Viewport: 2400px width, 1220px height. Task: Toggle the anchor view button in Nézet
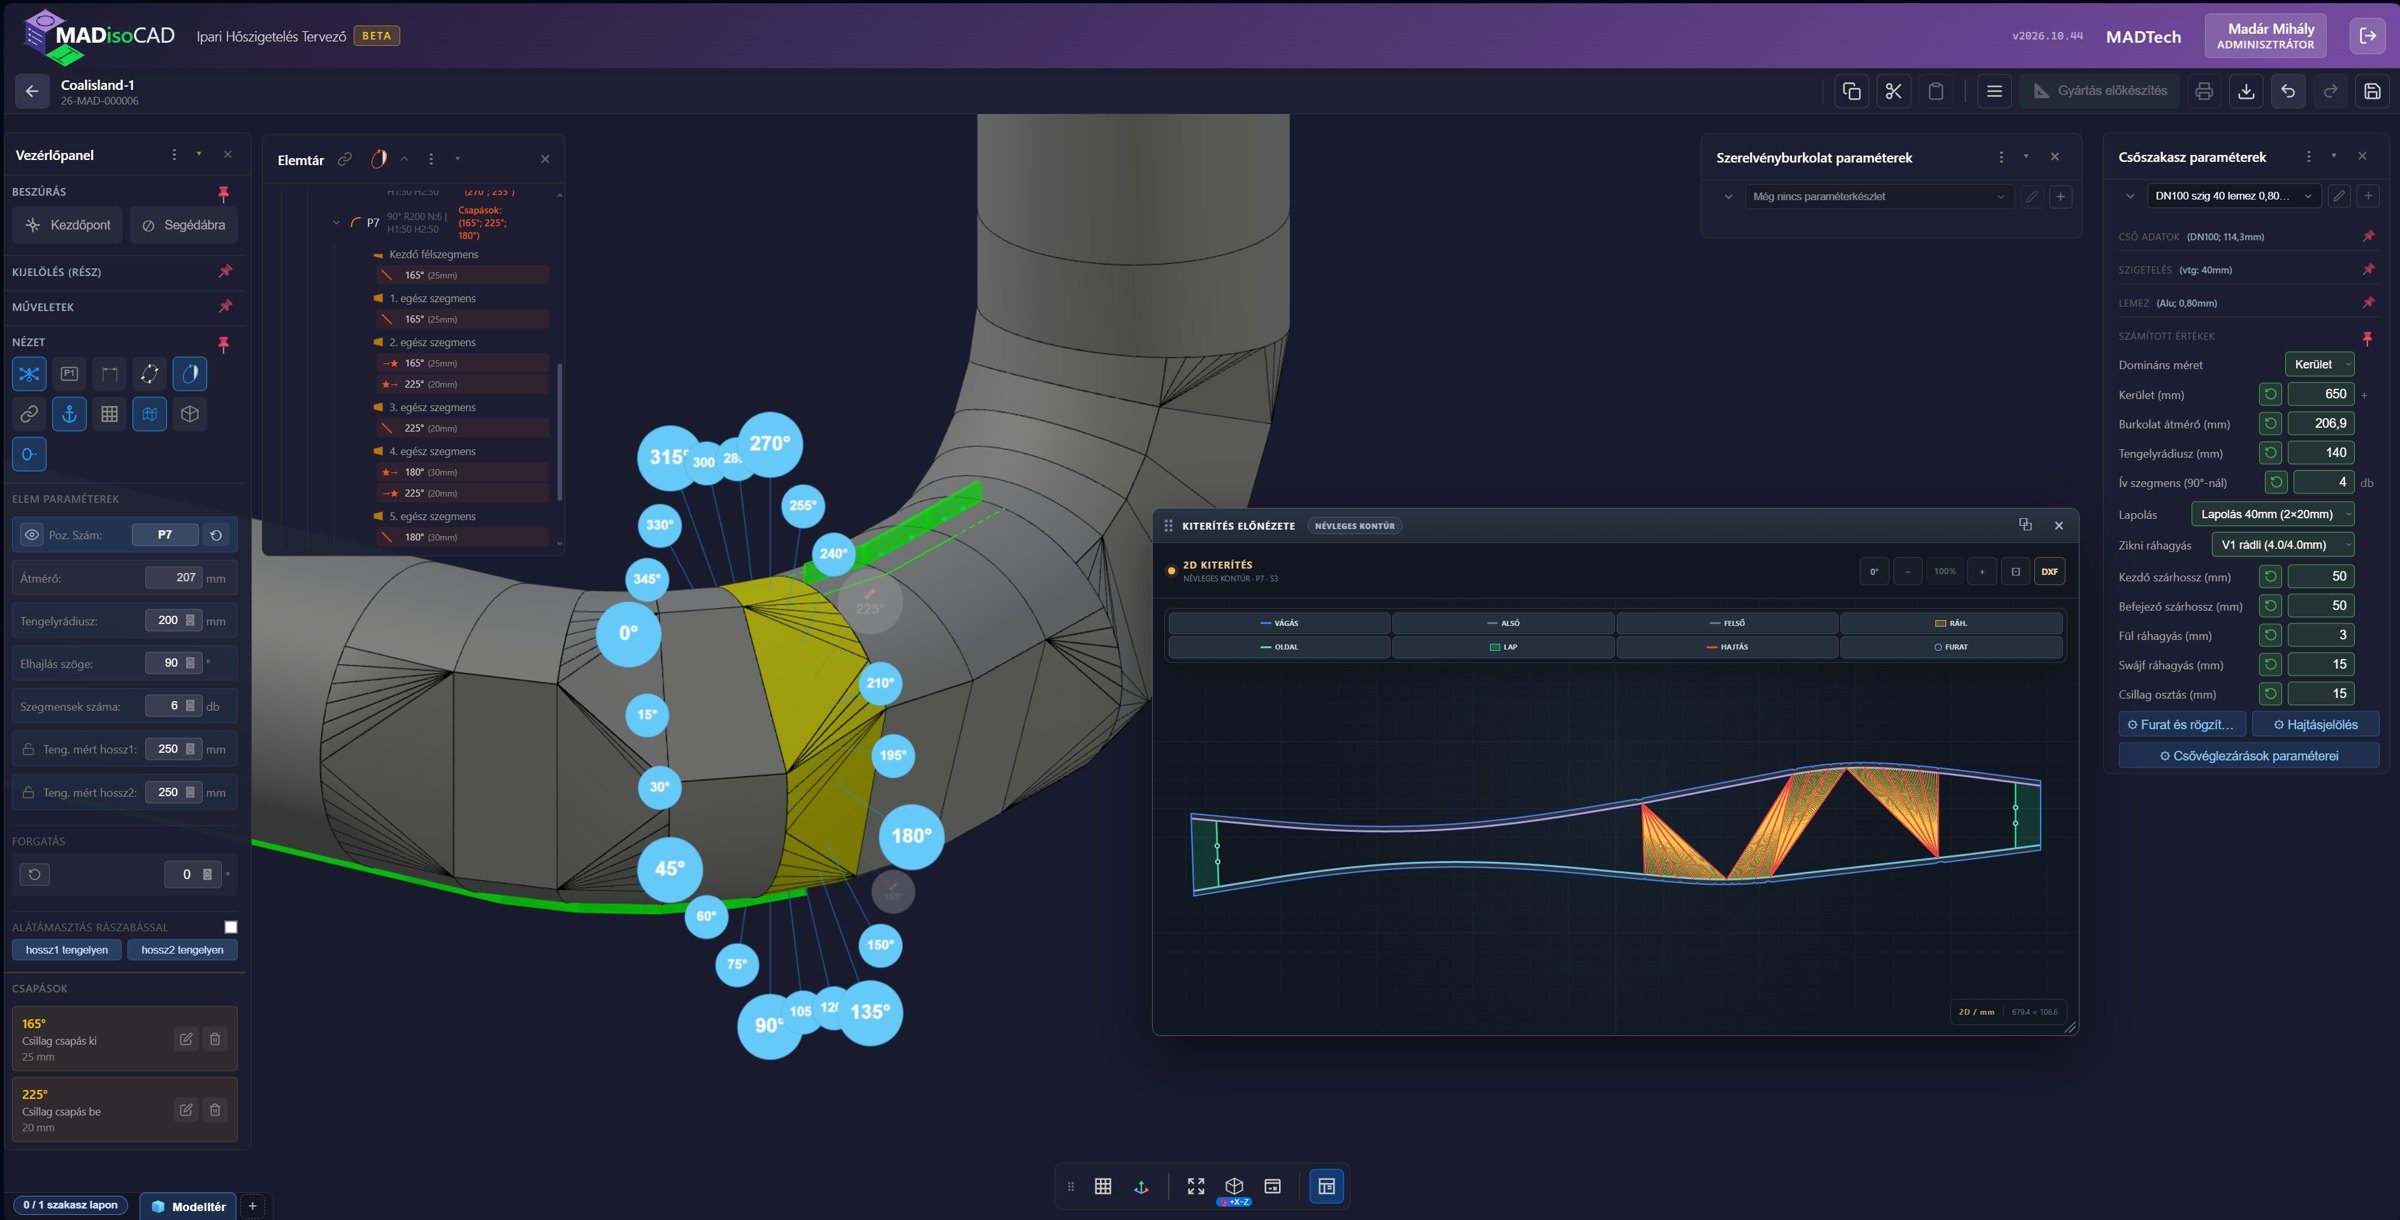(x=69, y=414)
